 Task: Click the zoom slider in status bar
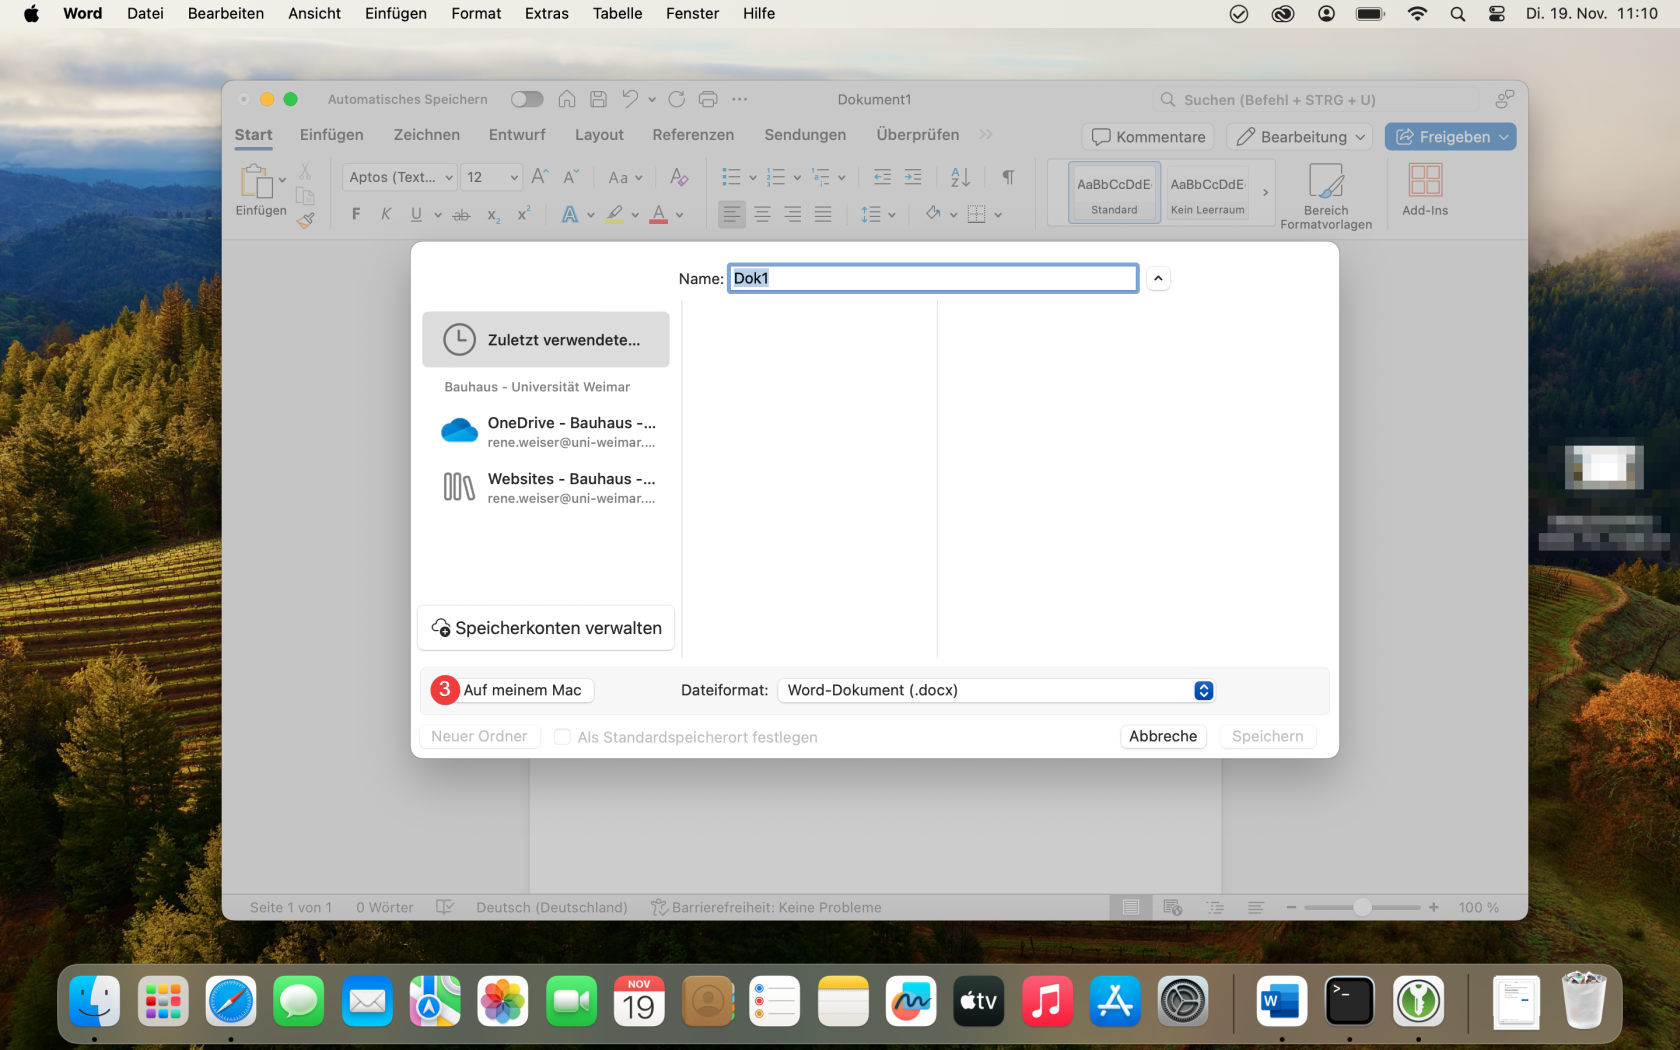click(x=1362, y=907)
